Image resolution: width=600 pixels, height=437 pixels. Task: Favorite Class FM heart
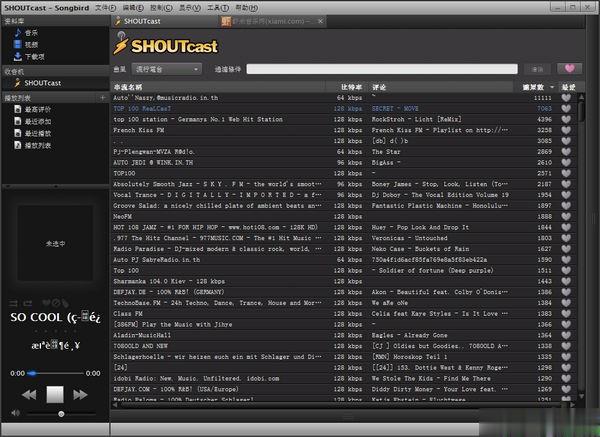point(566,314)
